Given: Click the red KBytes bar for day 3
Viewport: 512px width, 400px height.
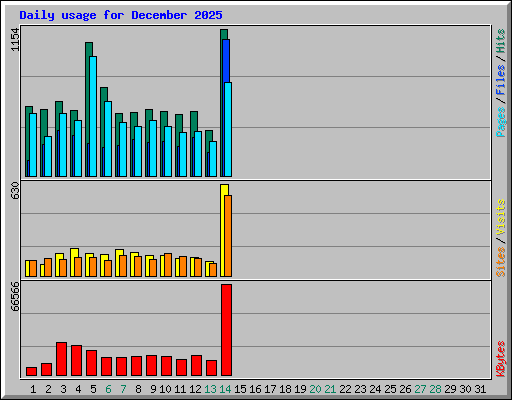Looking at the screenshot, I should click(61, 359).
